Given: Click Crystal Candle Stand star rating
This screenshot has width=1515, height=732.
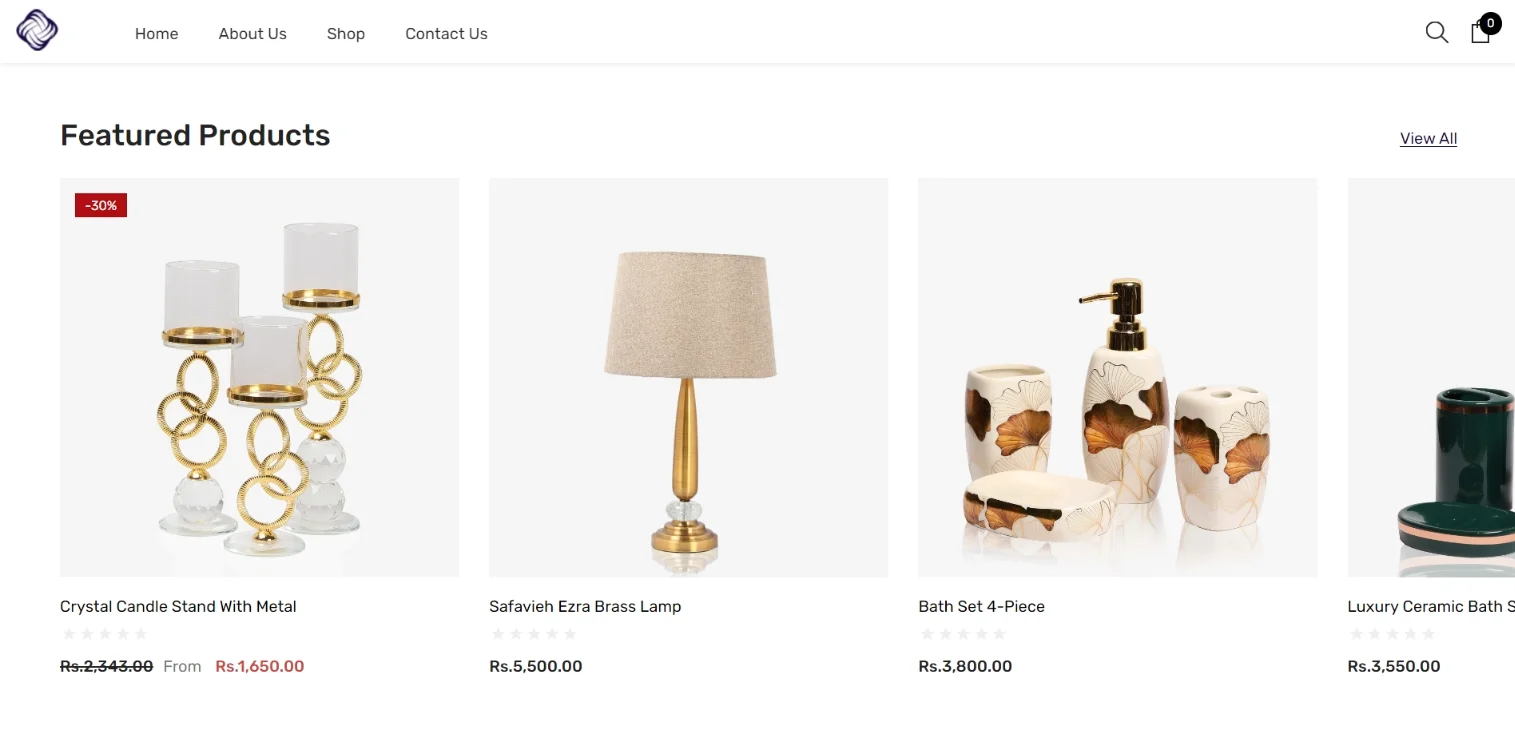Looking at the screenshot, I should click(105, 634).
